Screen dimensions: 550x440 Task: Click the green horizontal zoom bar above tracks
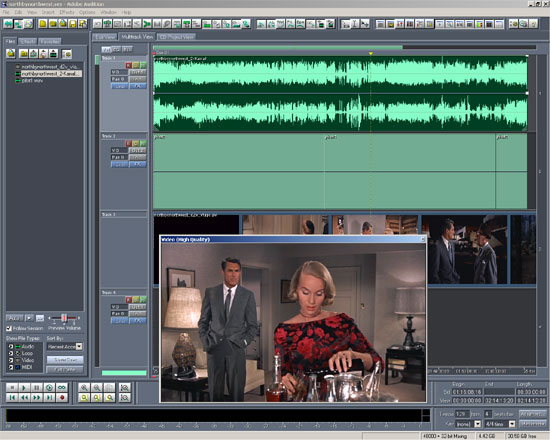click(278, 47)
